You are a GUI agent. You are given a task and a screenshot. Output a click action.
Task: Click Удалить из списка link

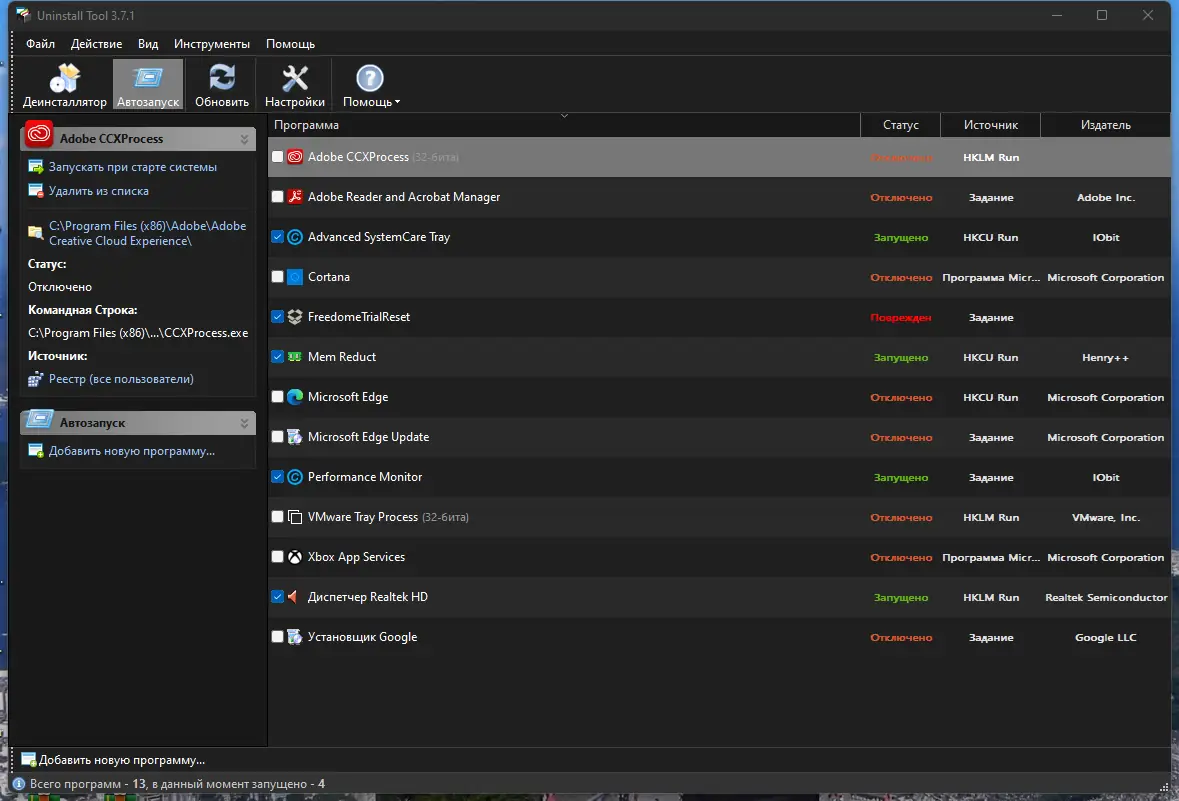99,191
